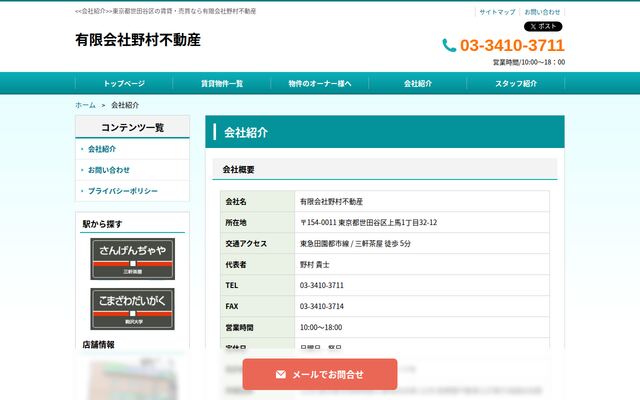Click the 東急田園都市線 / 三軒茶屋 access cell
This screenshot has width=640, height=400.
click(x=422, y=244)
